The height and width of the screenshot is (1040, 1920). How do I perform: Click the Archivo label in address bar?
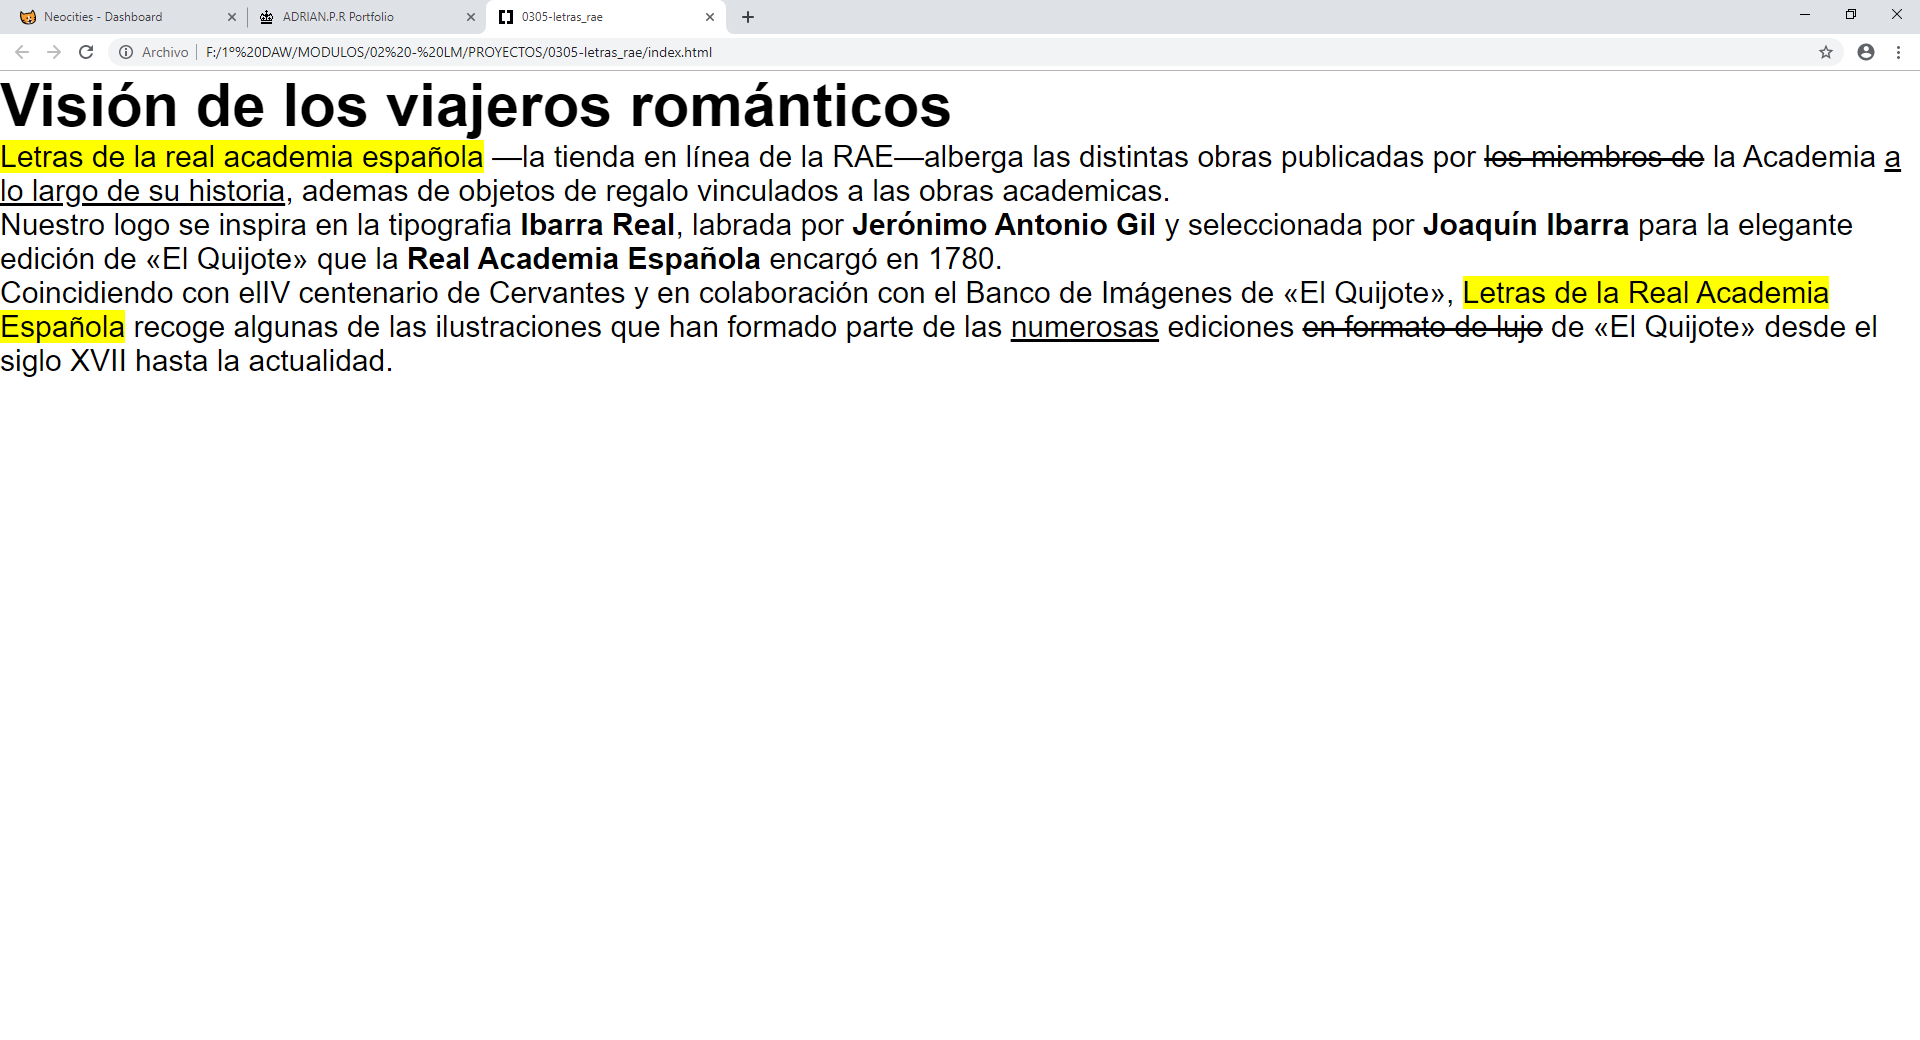coord(165,52)
